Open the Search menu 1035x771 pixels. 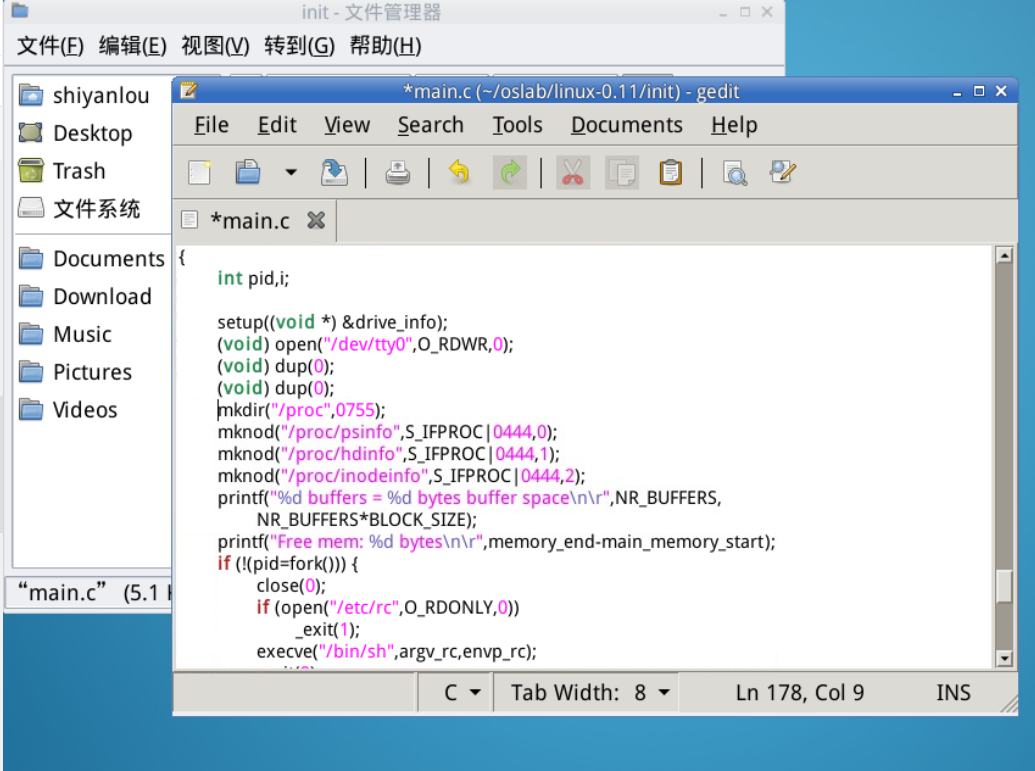430,125
